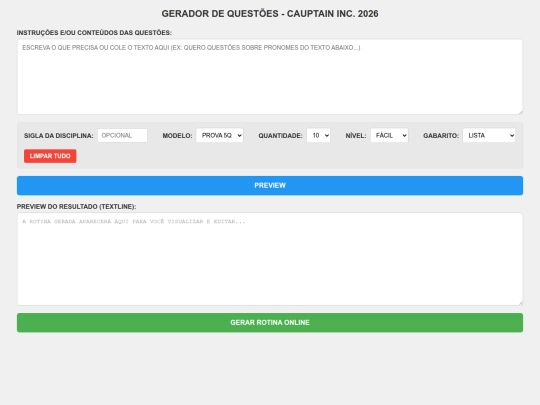Click the green GERAR ROTINA ONLINE button
The width and height of the screenshot is (540, 405).
click(270, 323)
